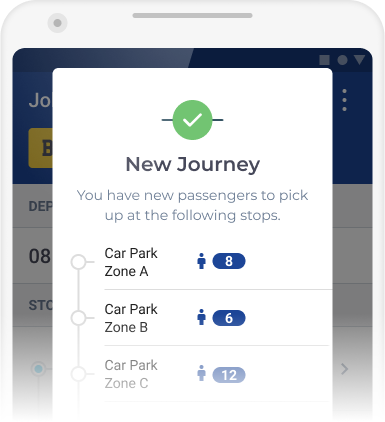The height and width of the screenshot is (422, 385).
Task: Open the three-dot overflow menu
Action: pos(344,100)
